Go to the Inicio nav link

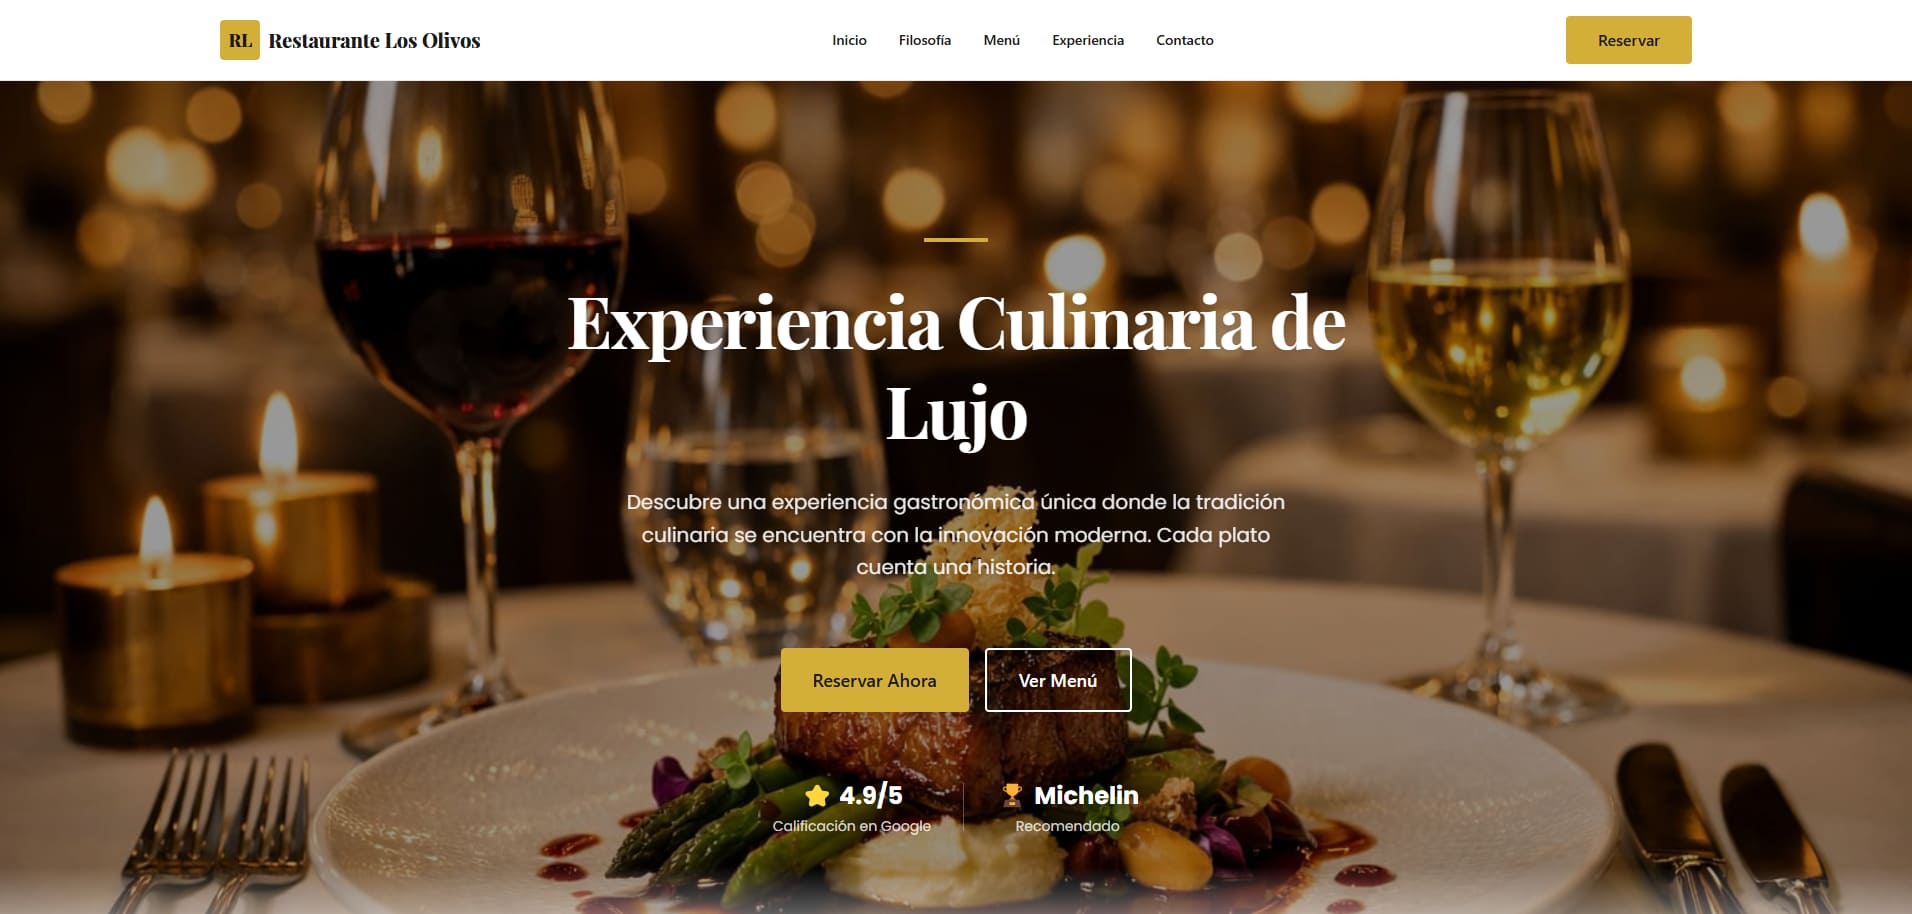pos(849,40)
